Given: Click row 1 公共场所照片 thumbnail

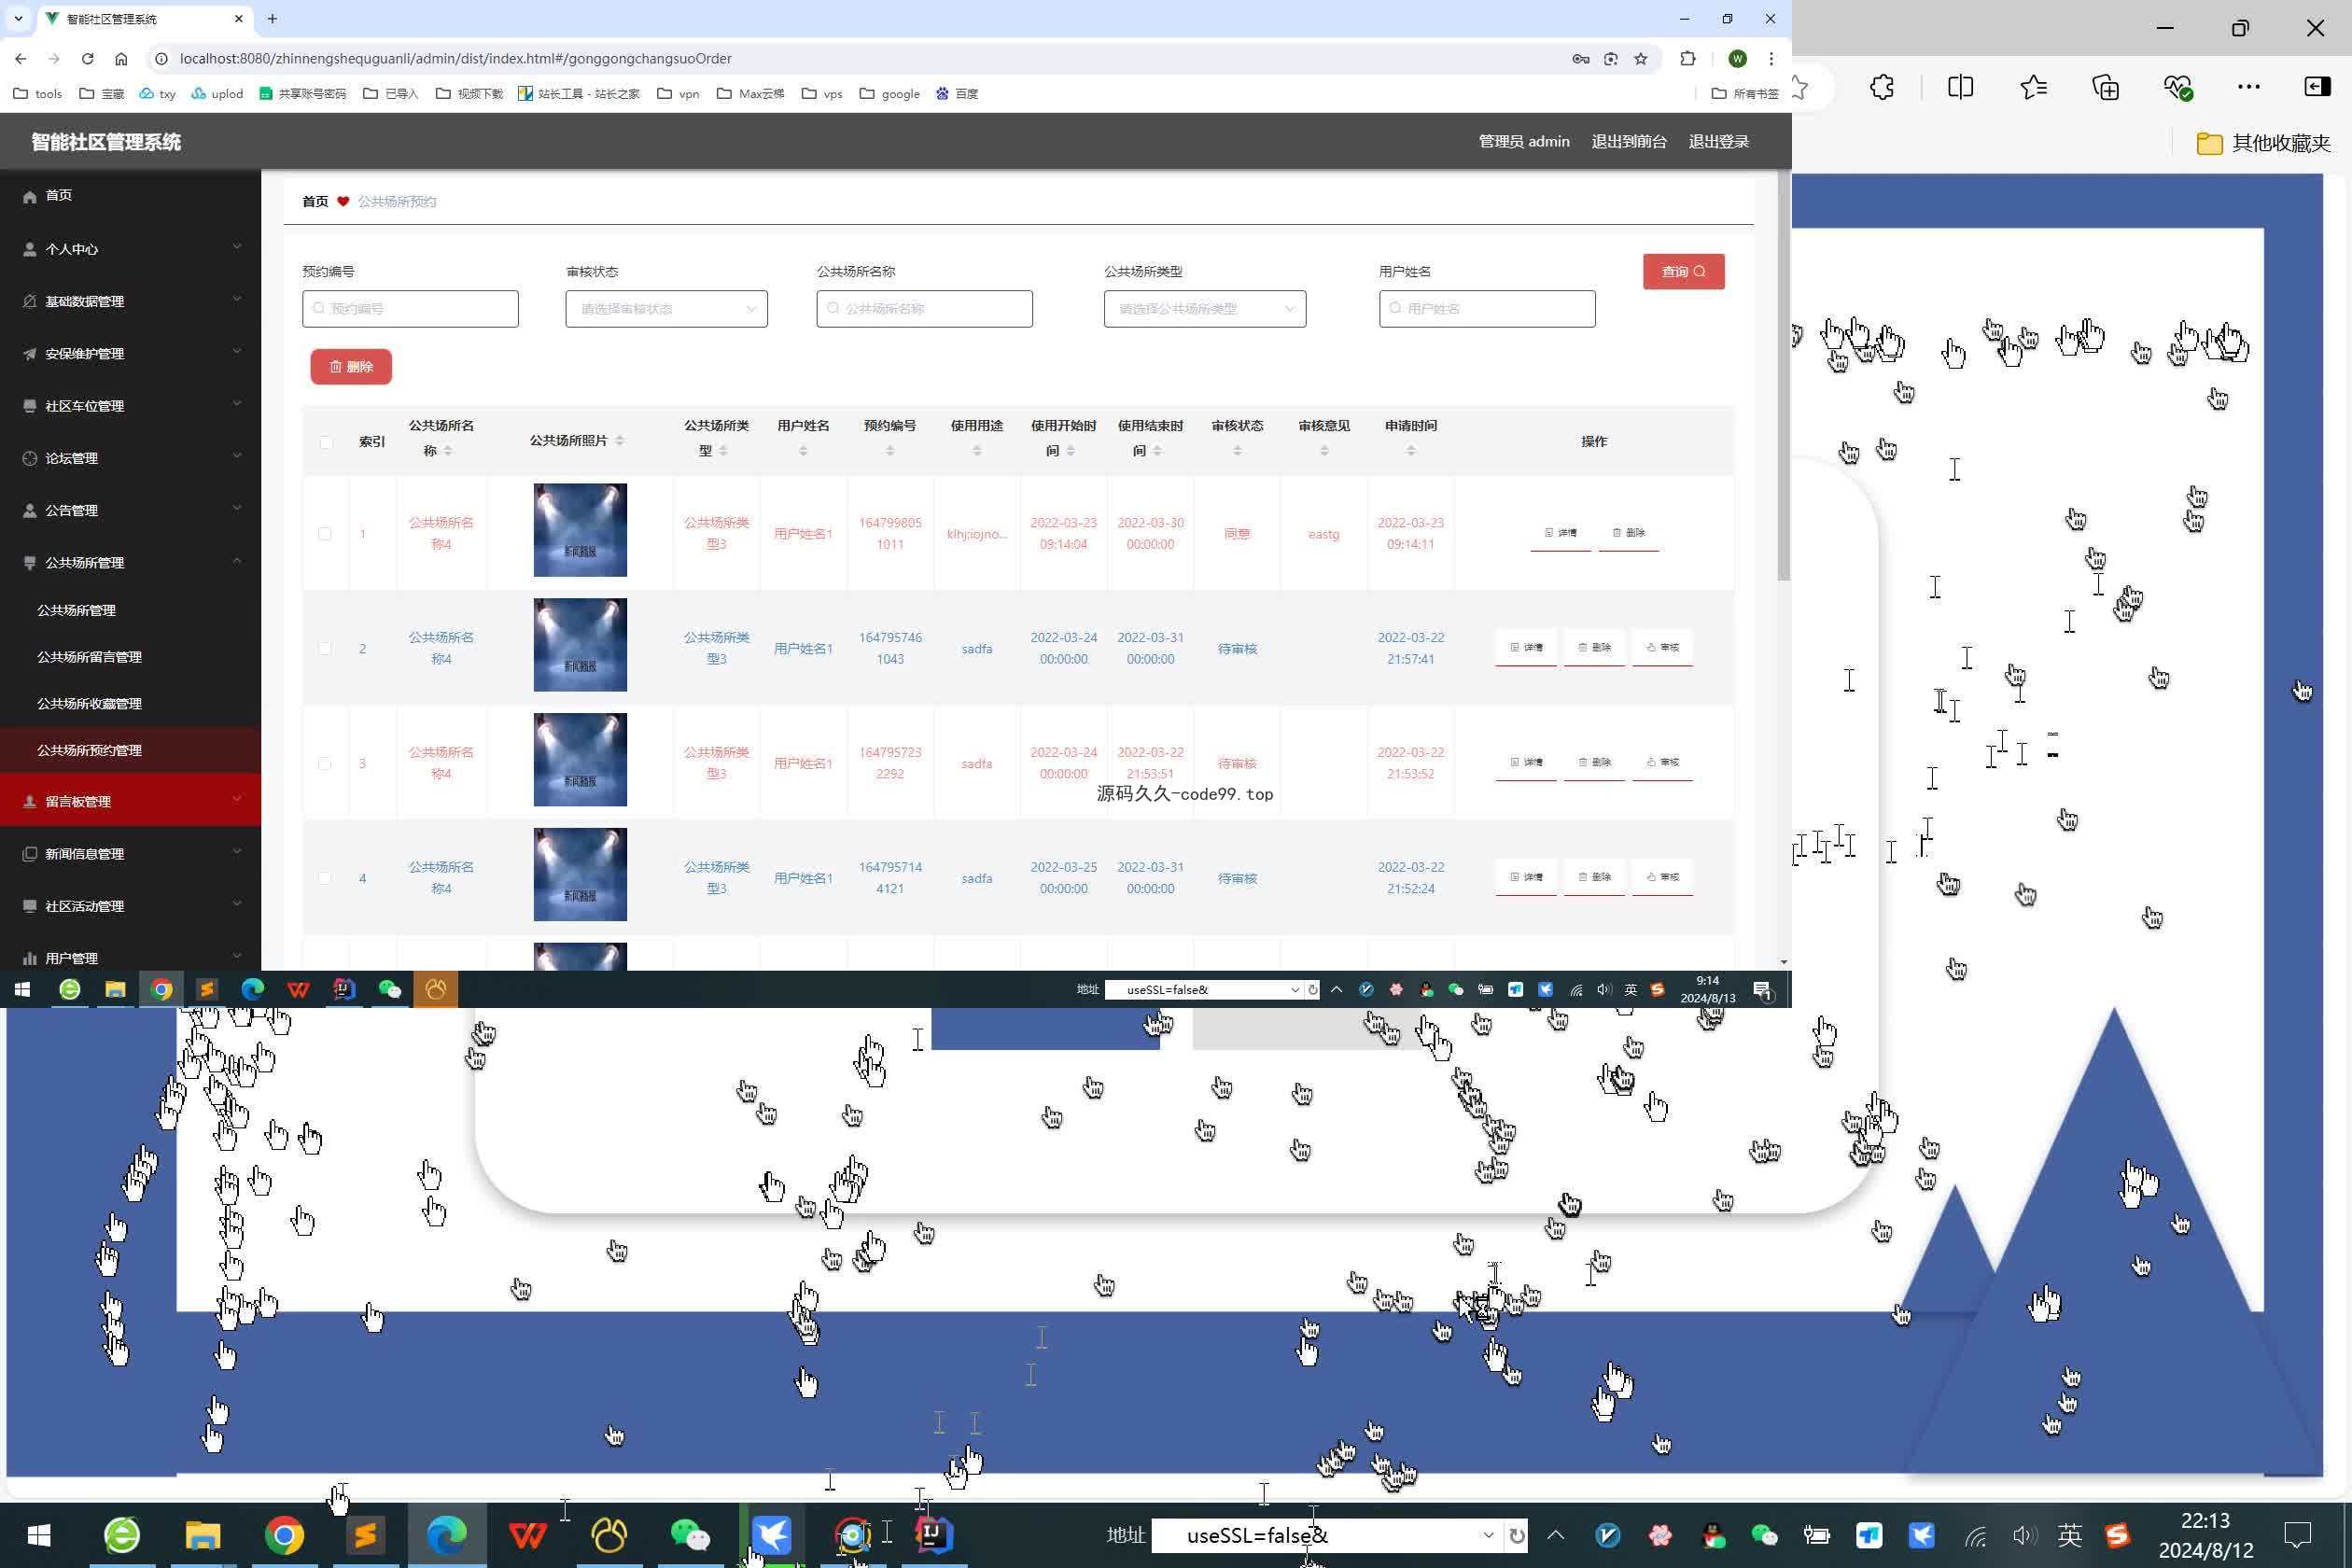Looking at the screenshot, I should (580, 530).
